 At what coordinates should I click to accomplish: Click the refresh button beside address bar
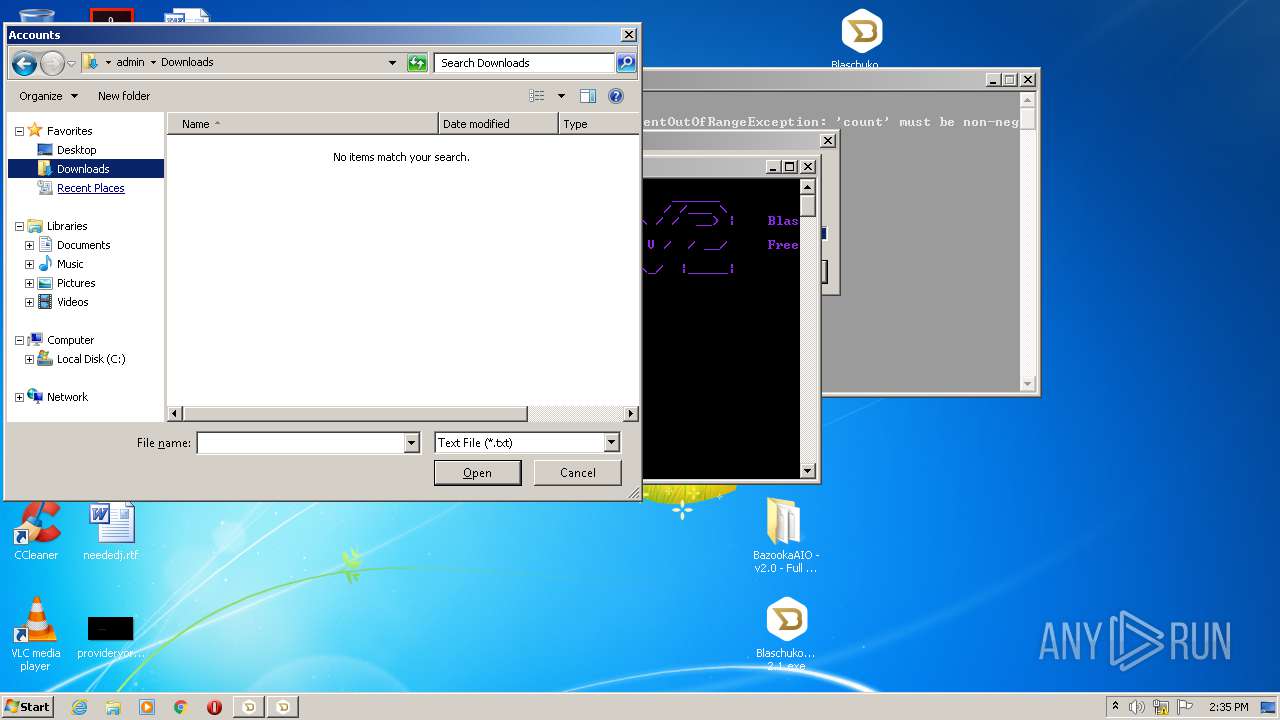click(417, 63)
